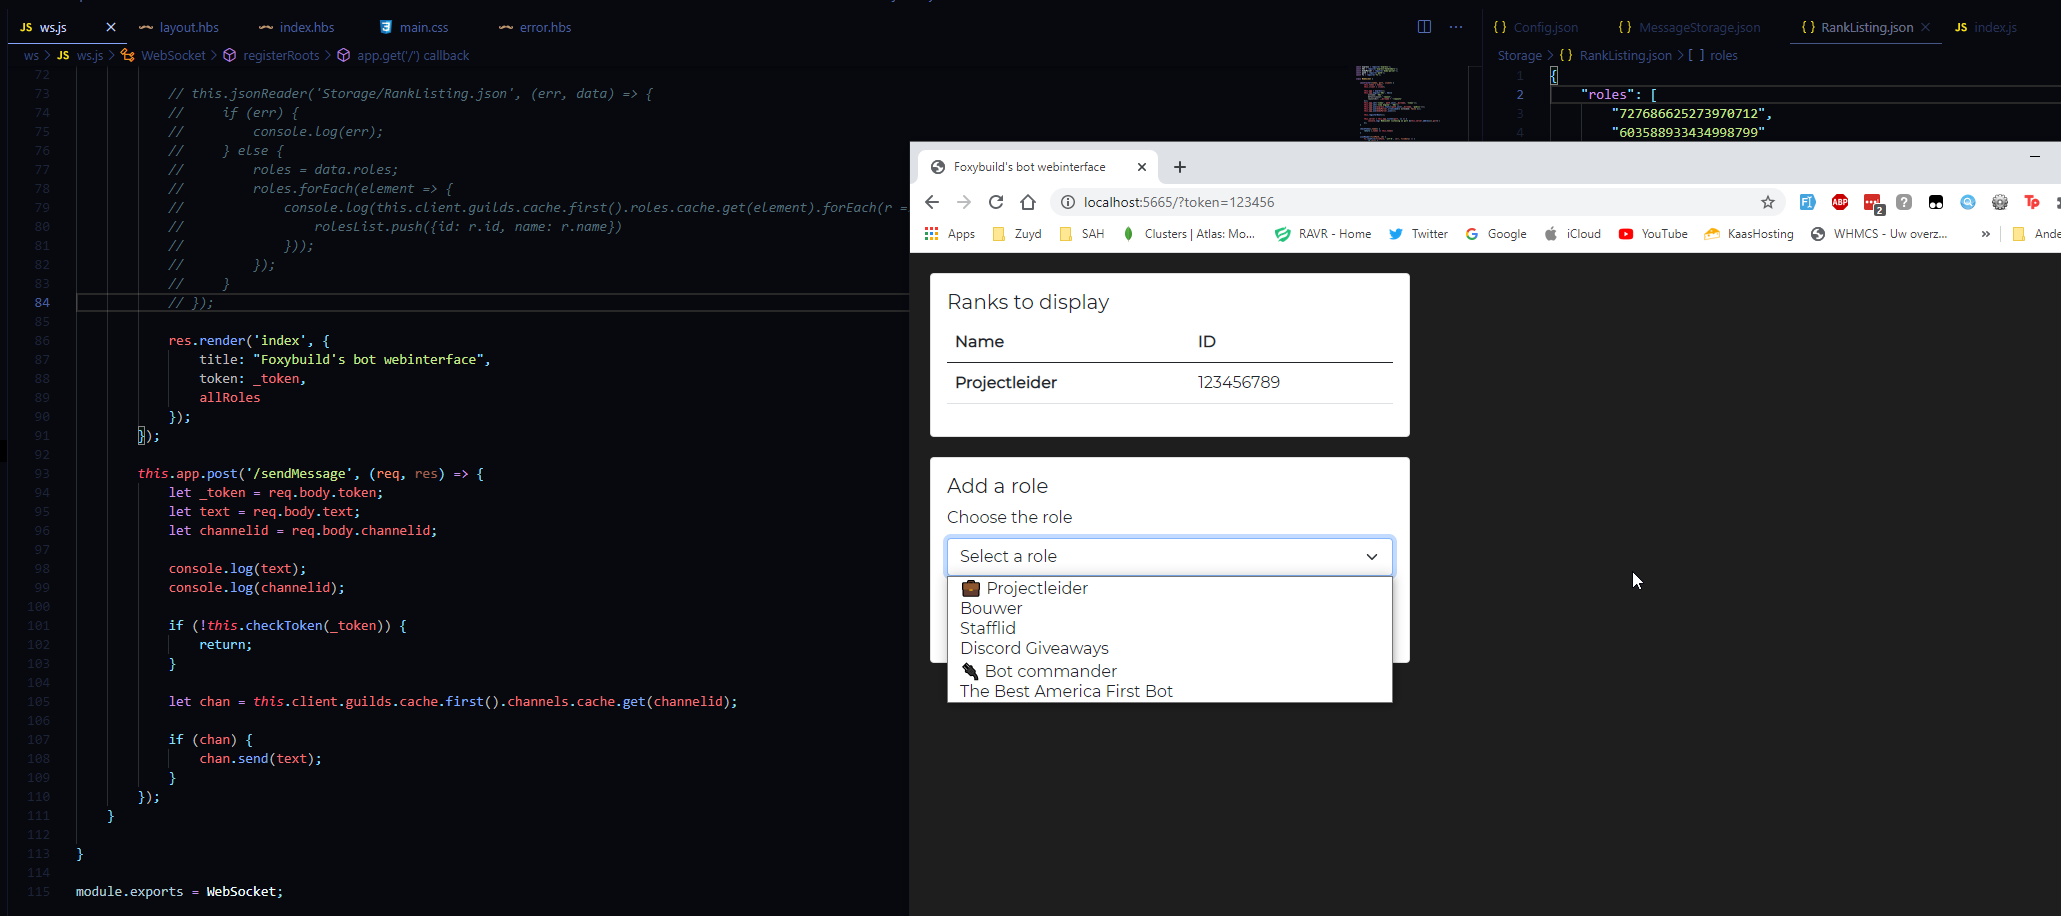Image resolution: width=2061 pixels, height=916 pixels.
Task: Click the browser home icon
Action: coord(1028,202)
